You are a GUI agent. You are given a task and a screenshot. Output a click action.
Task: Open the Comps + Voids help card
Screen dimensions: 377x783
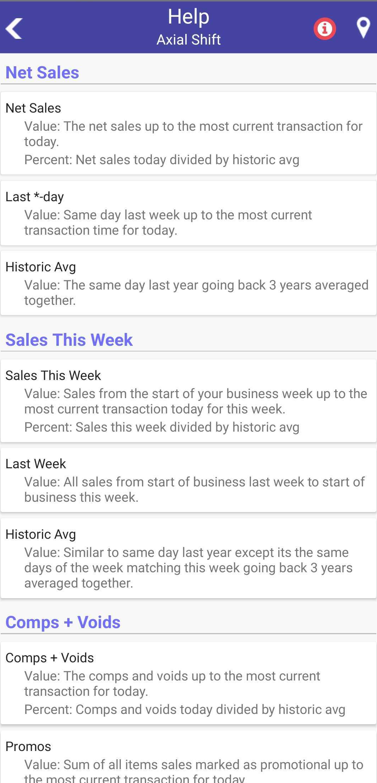coord(188,684)
